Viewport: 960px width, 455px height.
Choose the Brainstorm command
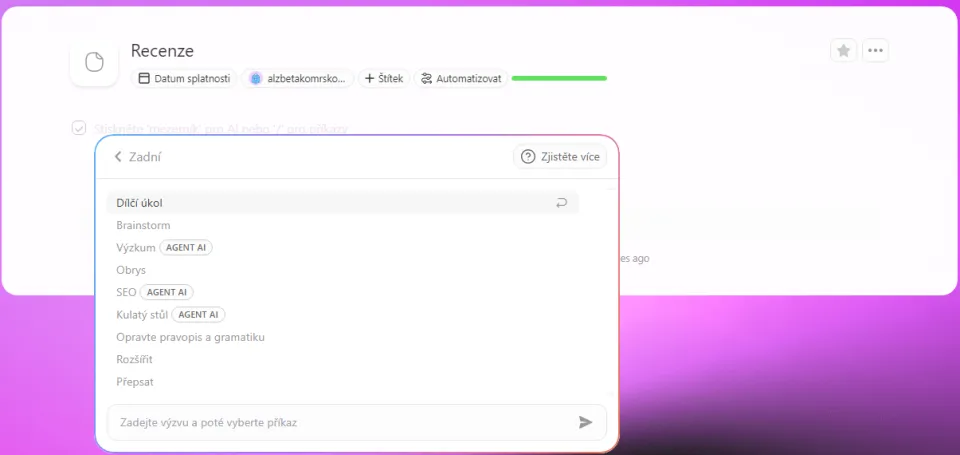coord(143,225)
